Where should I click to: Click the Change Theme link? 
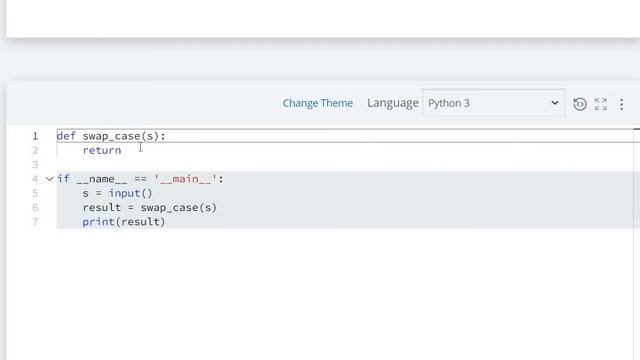[x=318, y=103]
